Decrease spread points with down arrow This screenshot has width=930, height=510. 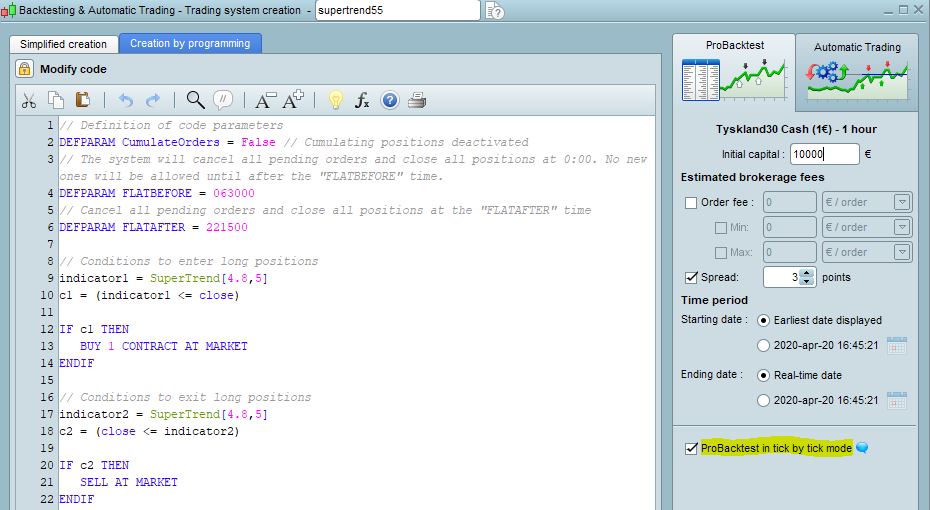pos(807,281)
